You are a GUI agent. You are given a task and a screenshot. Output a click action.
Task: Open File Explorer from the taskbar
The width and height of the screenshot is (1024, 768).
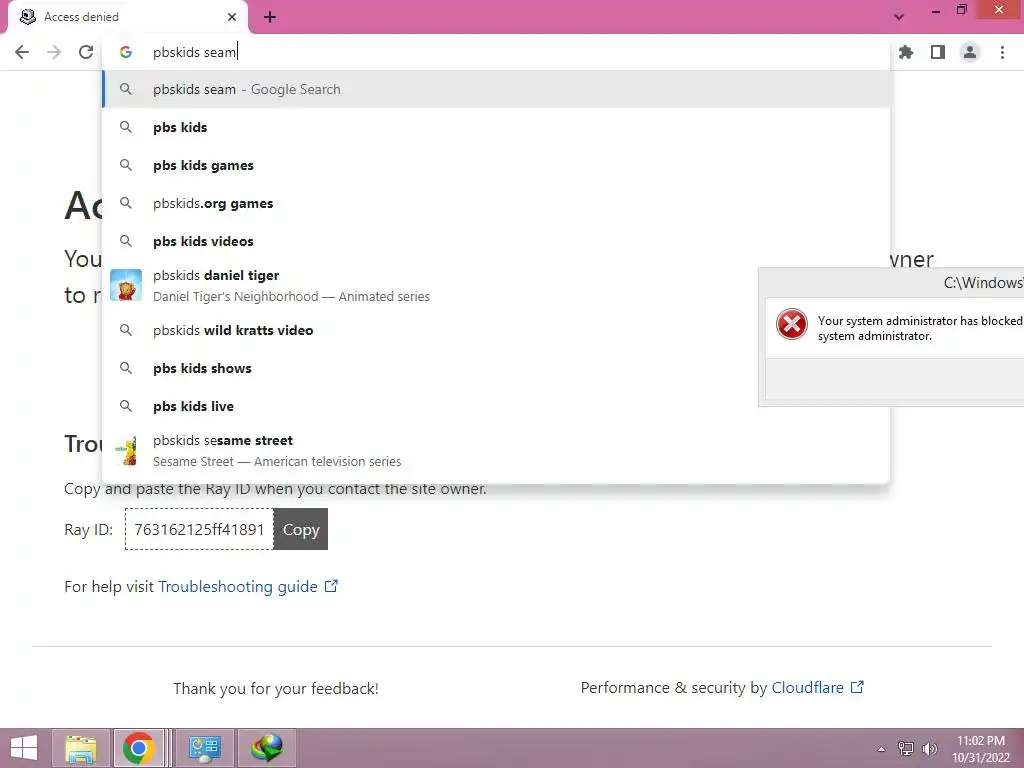click(x=81, y=748)
